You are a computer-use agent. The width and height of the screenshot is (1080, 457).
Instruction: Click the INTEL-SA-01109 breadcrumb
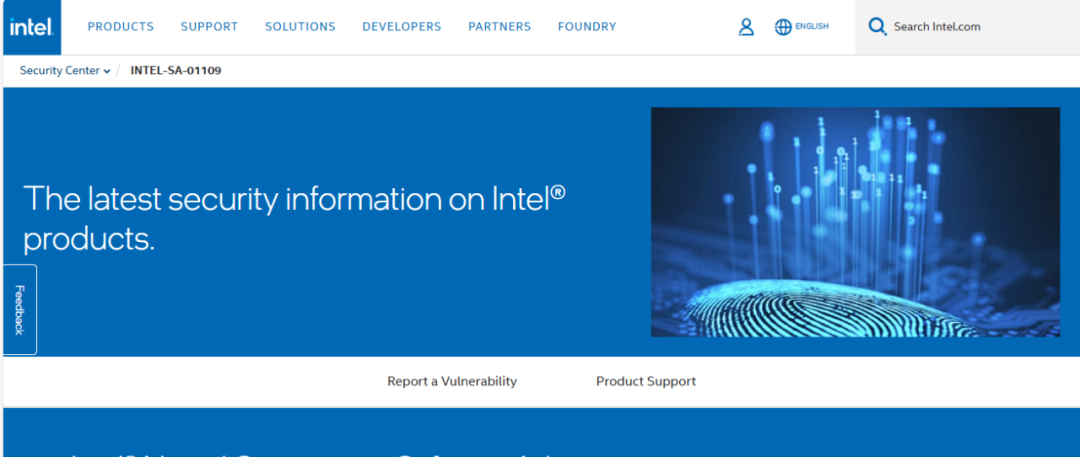176,70
